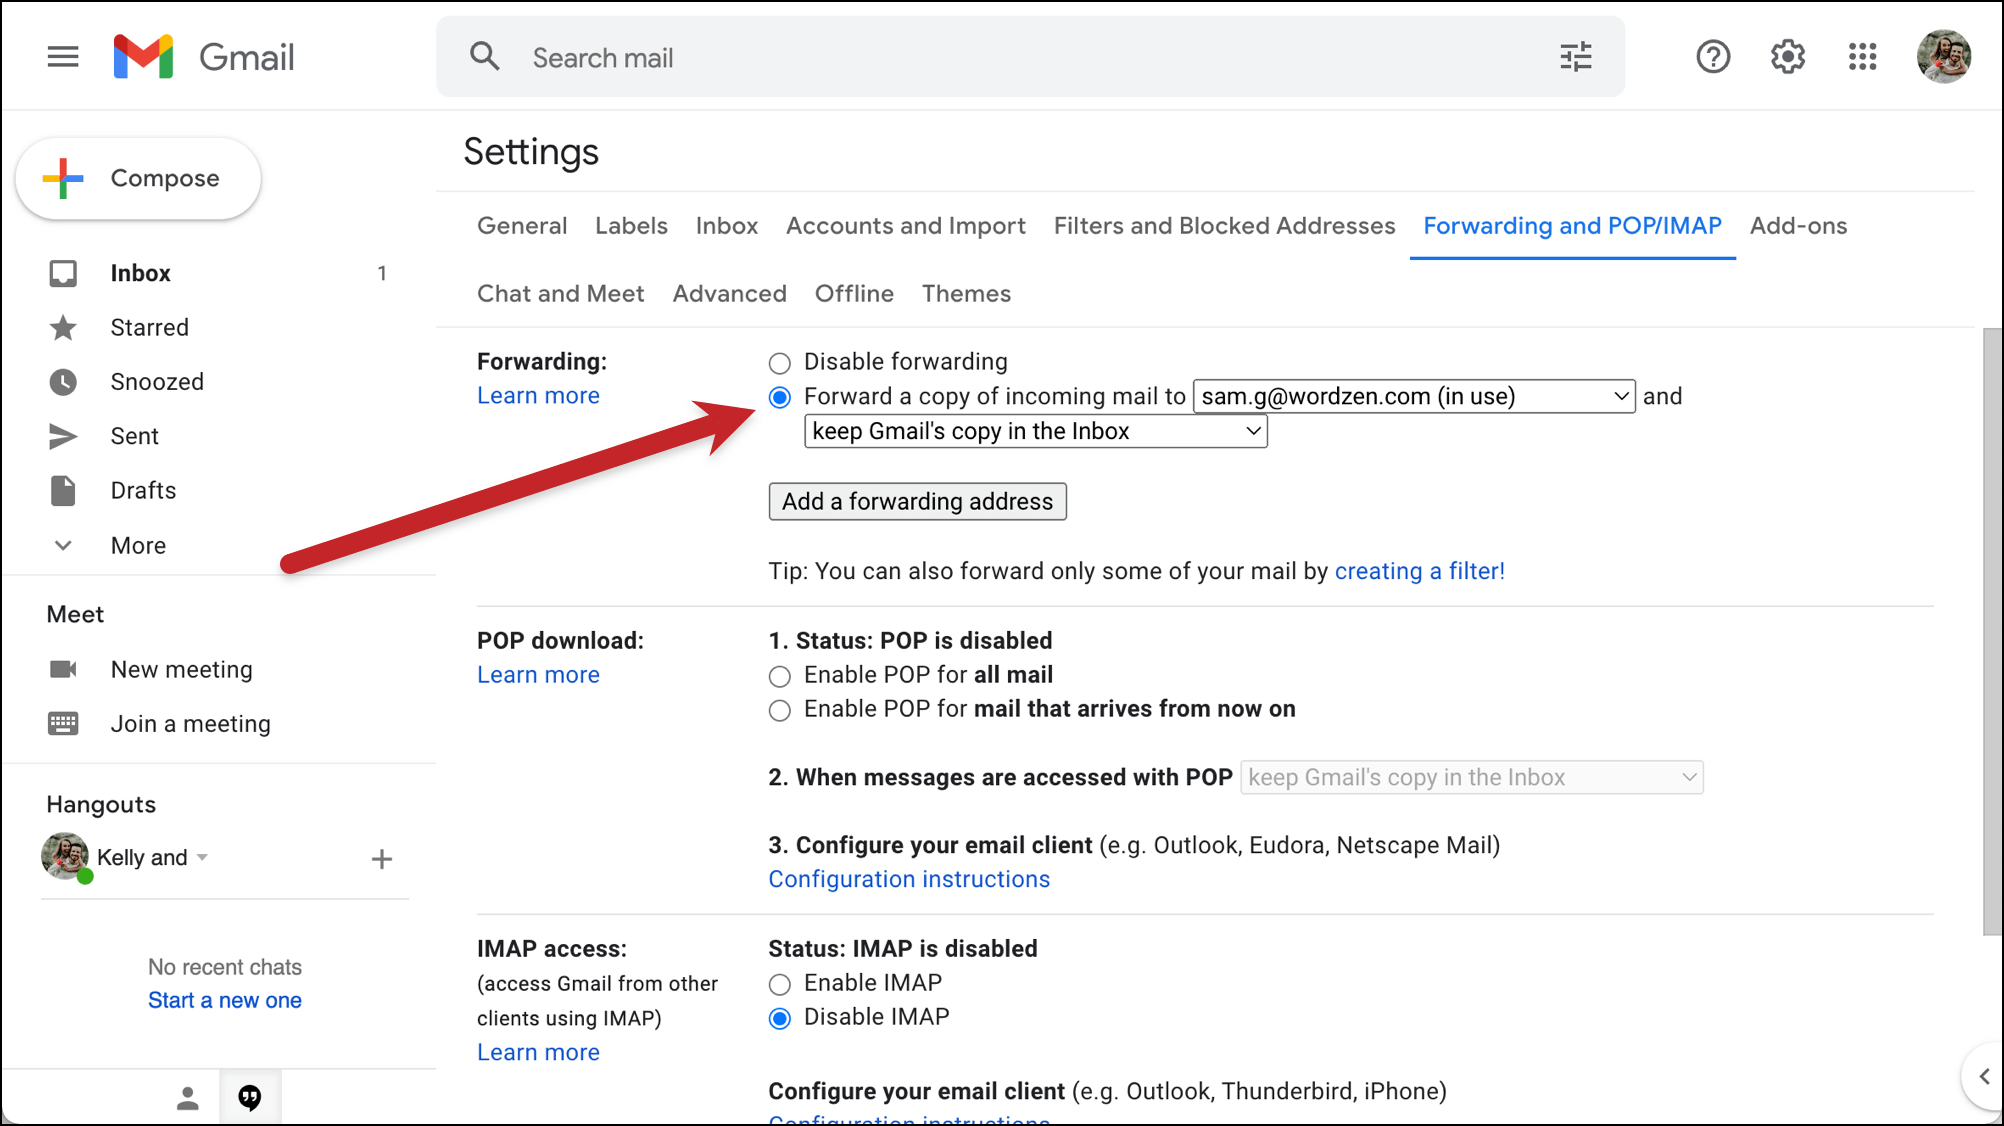Open Chat and Meet tab

(x=561, y=294)
